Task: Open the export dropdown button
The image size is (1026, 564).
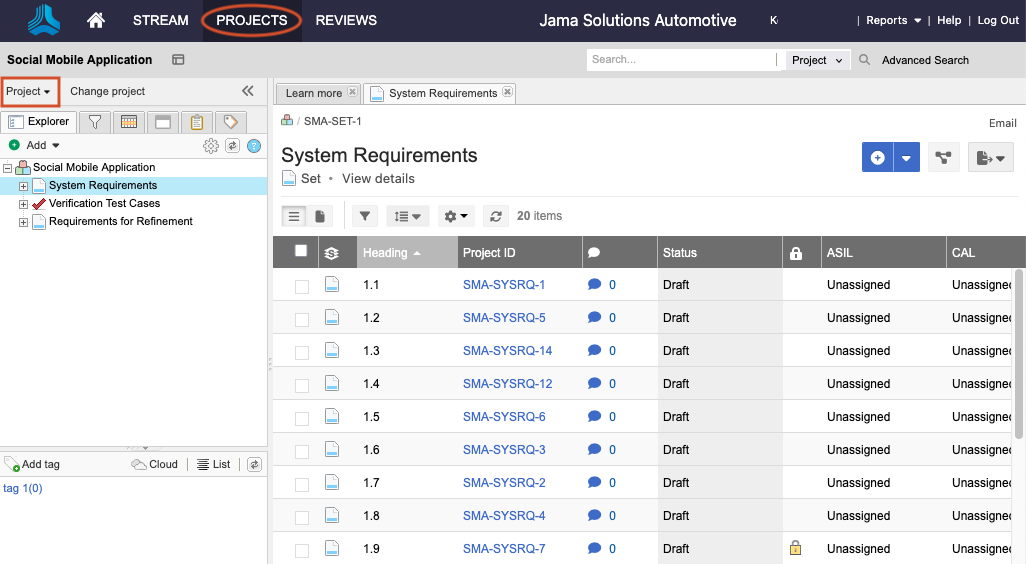Action: point(990,157)
